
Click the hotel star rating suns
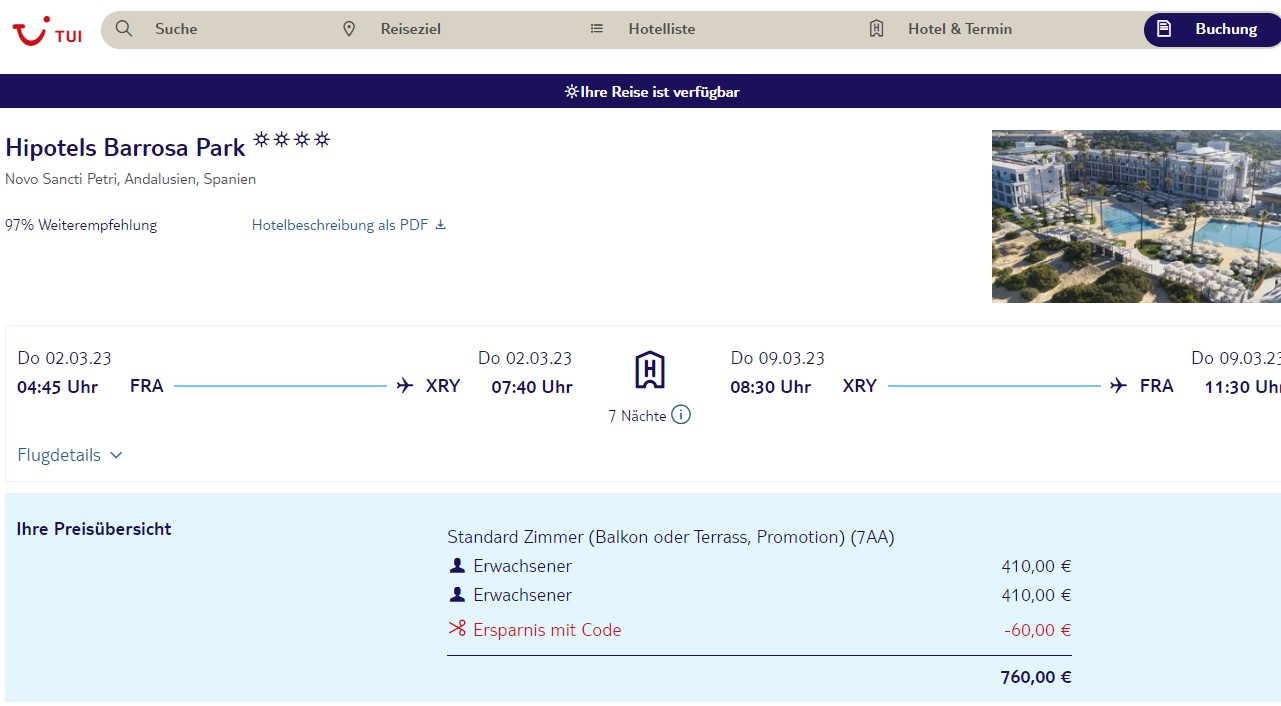(x=291, y=139)
